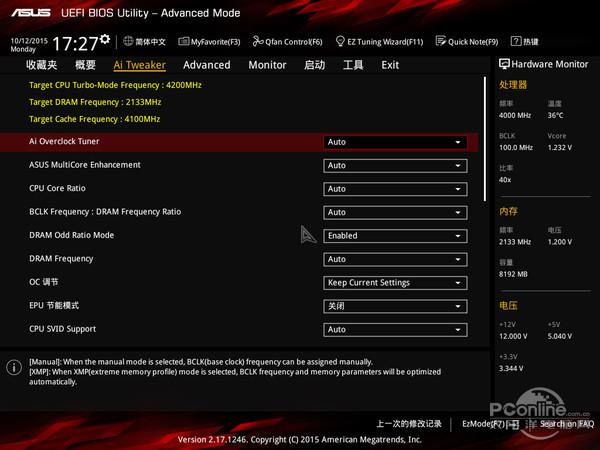Screen dimensions: 600x450
Task: Open the Monitor tab
Action: 267,65
